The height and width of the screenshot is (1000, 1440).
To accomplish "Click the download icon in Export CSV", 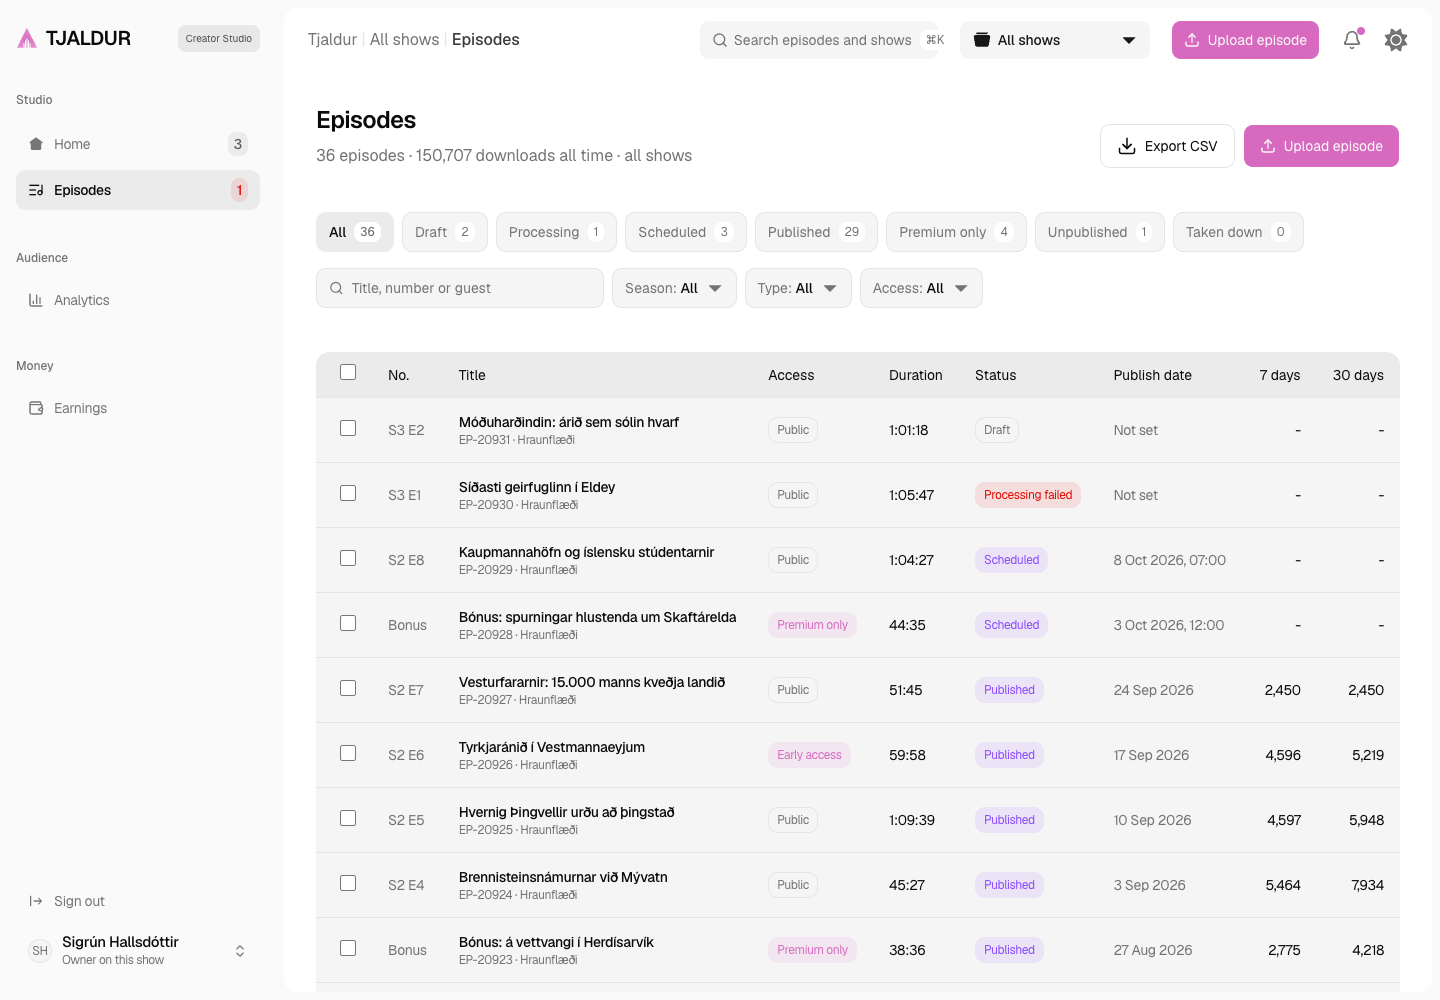I will [x=1127, y=146].
